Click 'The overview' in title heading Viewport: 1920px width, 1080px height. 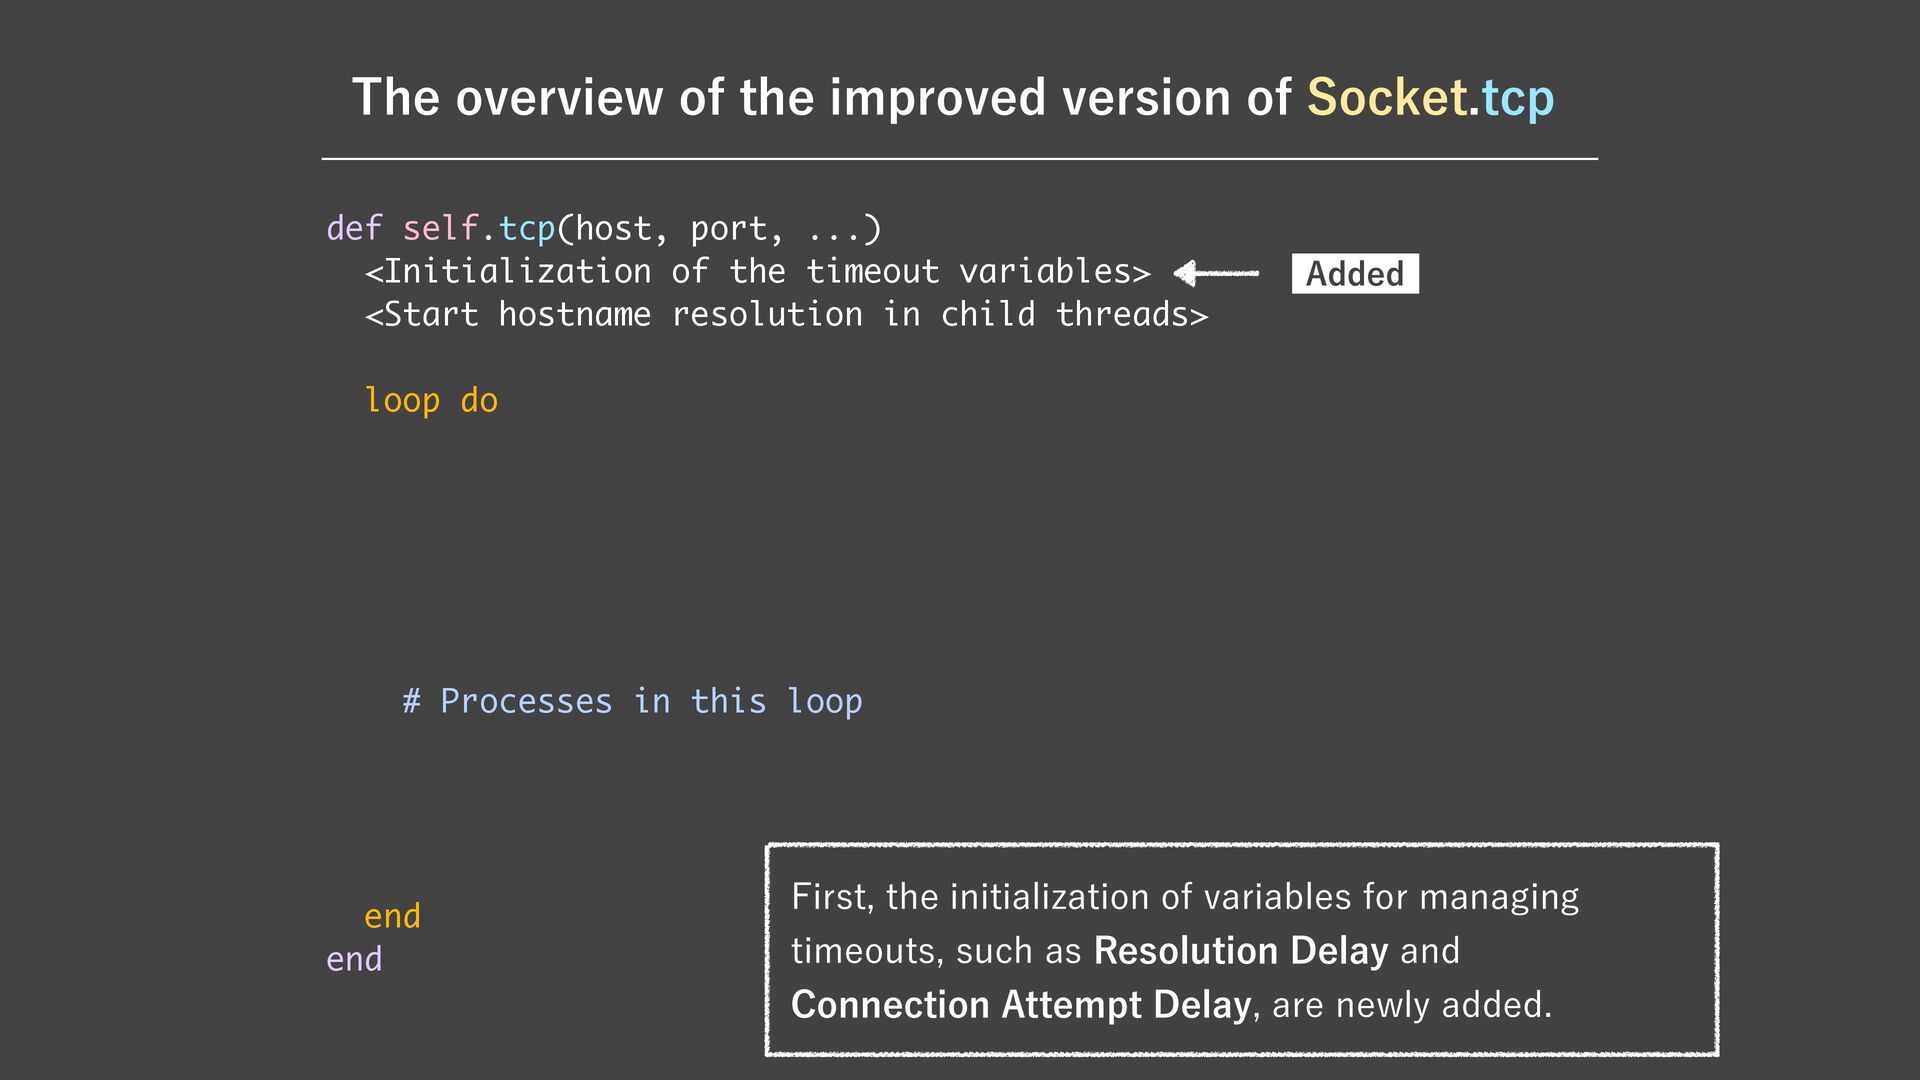pos(507,98)
